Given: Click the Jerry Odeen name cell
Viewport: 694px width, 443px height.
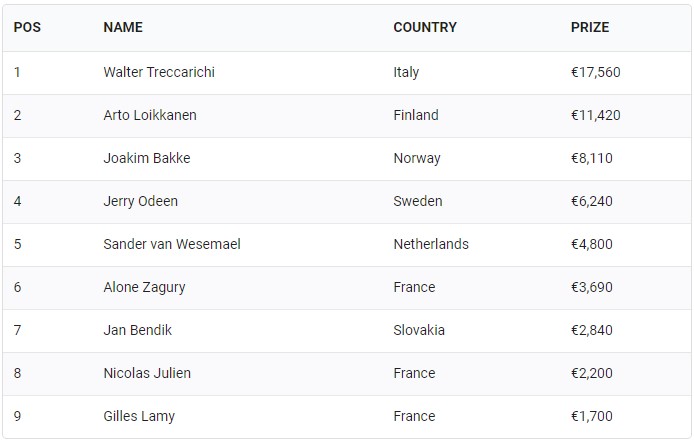Looking at the screenshot, I should [141, 201].
